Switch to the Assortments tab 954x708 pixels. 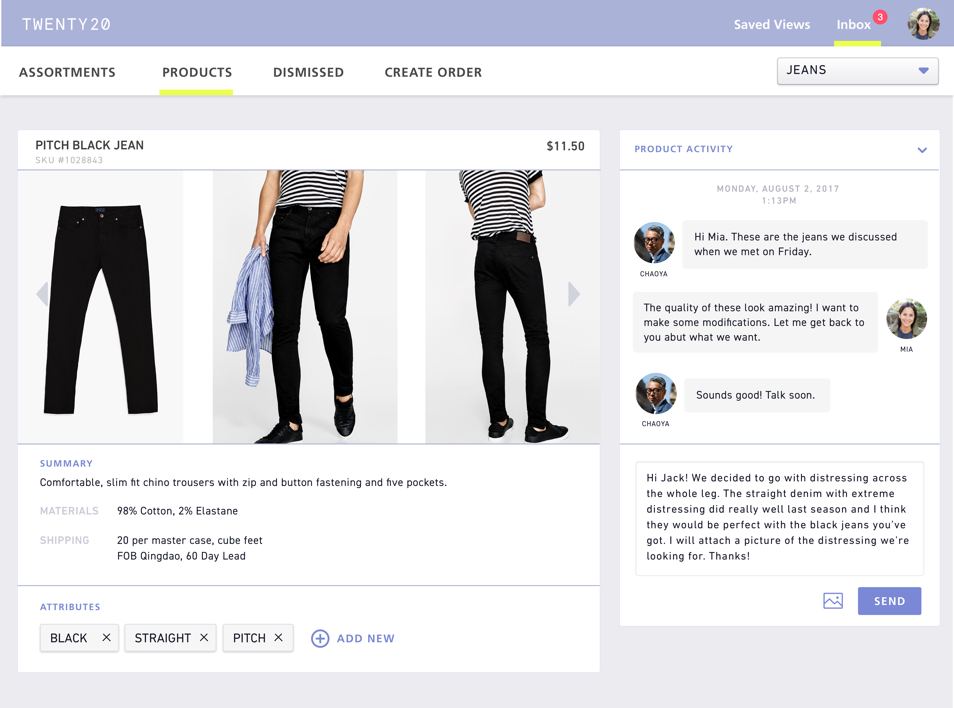67,72
